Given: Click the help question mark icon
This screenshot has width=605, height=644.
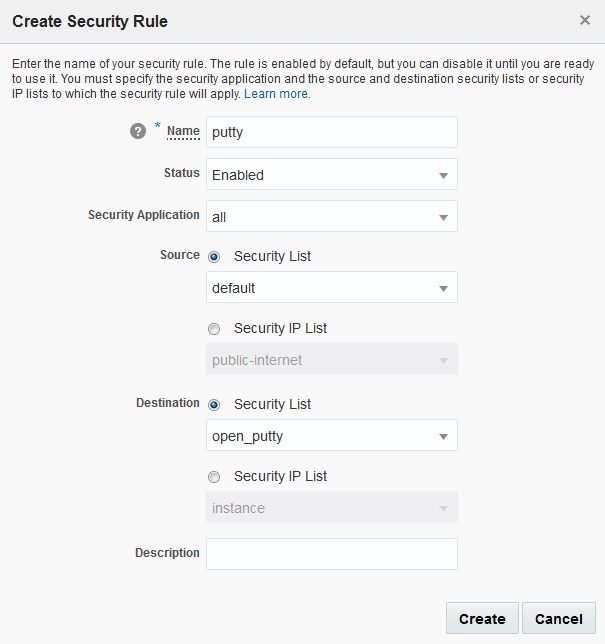Looking at the screenshot, I should [139, 132].
